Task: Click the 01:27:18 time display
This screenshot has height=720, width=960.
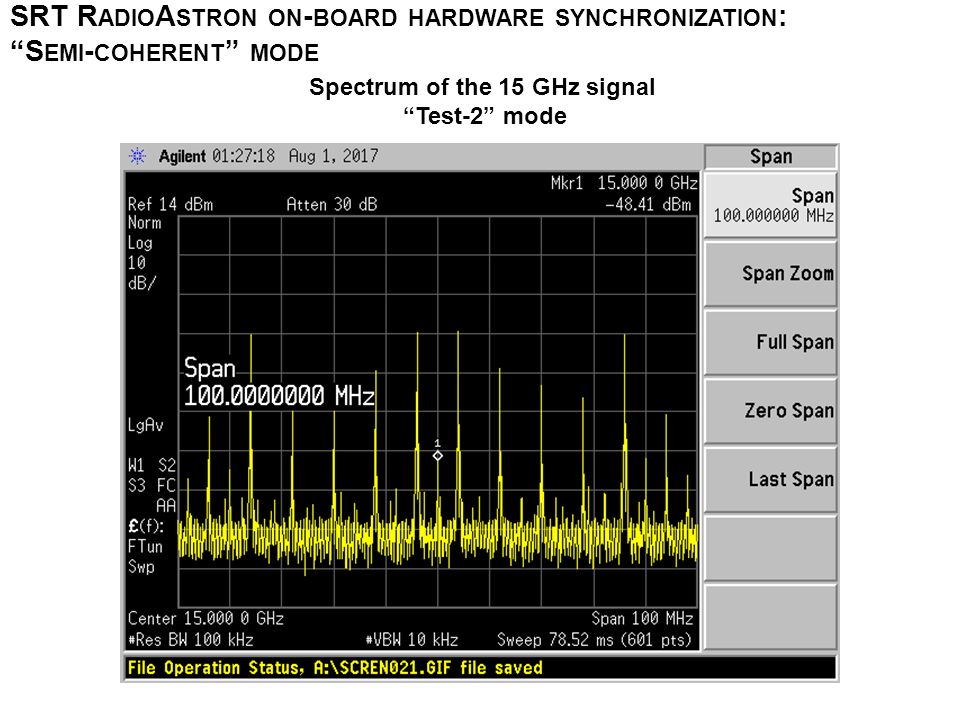Action: (x=244, y=156)
